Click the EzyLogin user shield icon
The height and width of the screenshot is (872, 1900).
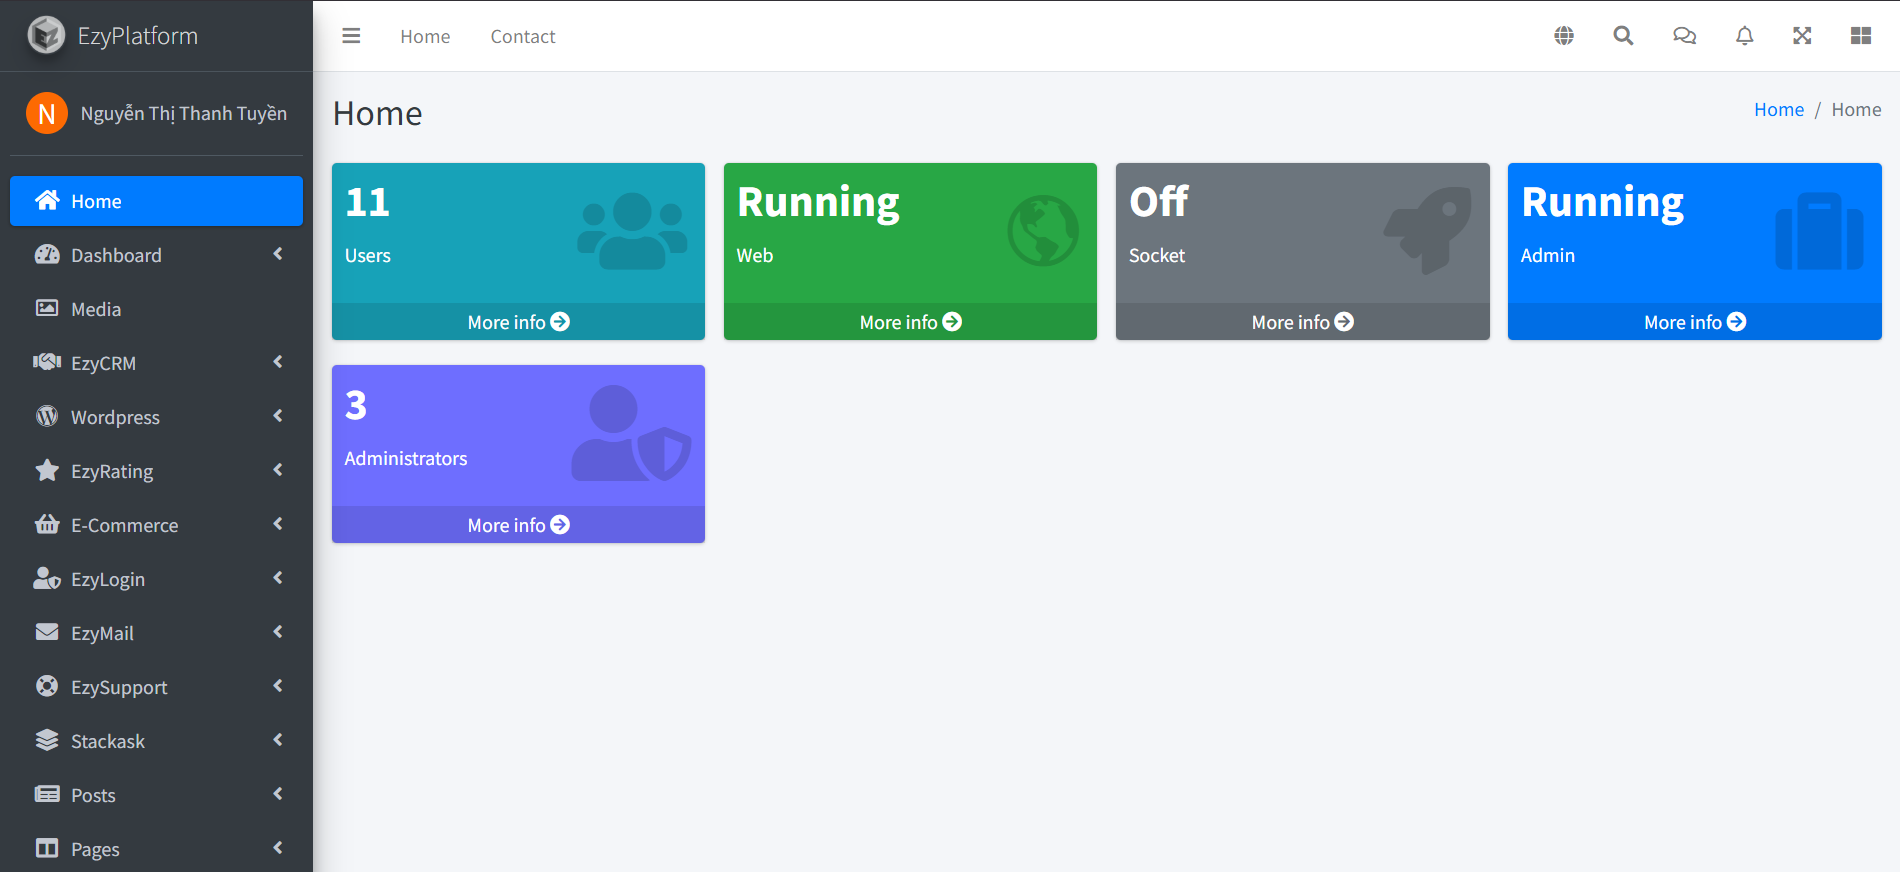click(47, 578)
